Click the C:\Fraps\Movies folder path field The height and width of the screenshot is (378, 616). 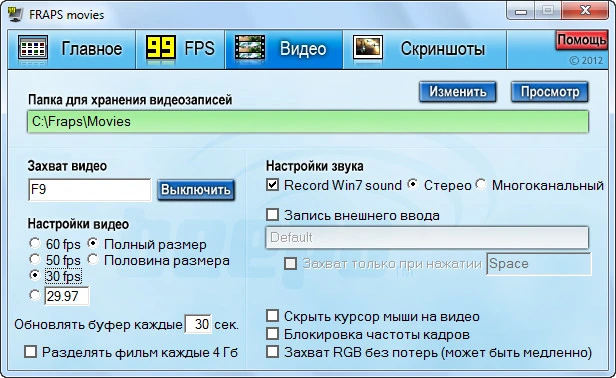pyautogui.click(x=308, y=122)
